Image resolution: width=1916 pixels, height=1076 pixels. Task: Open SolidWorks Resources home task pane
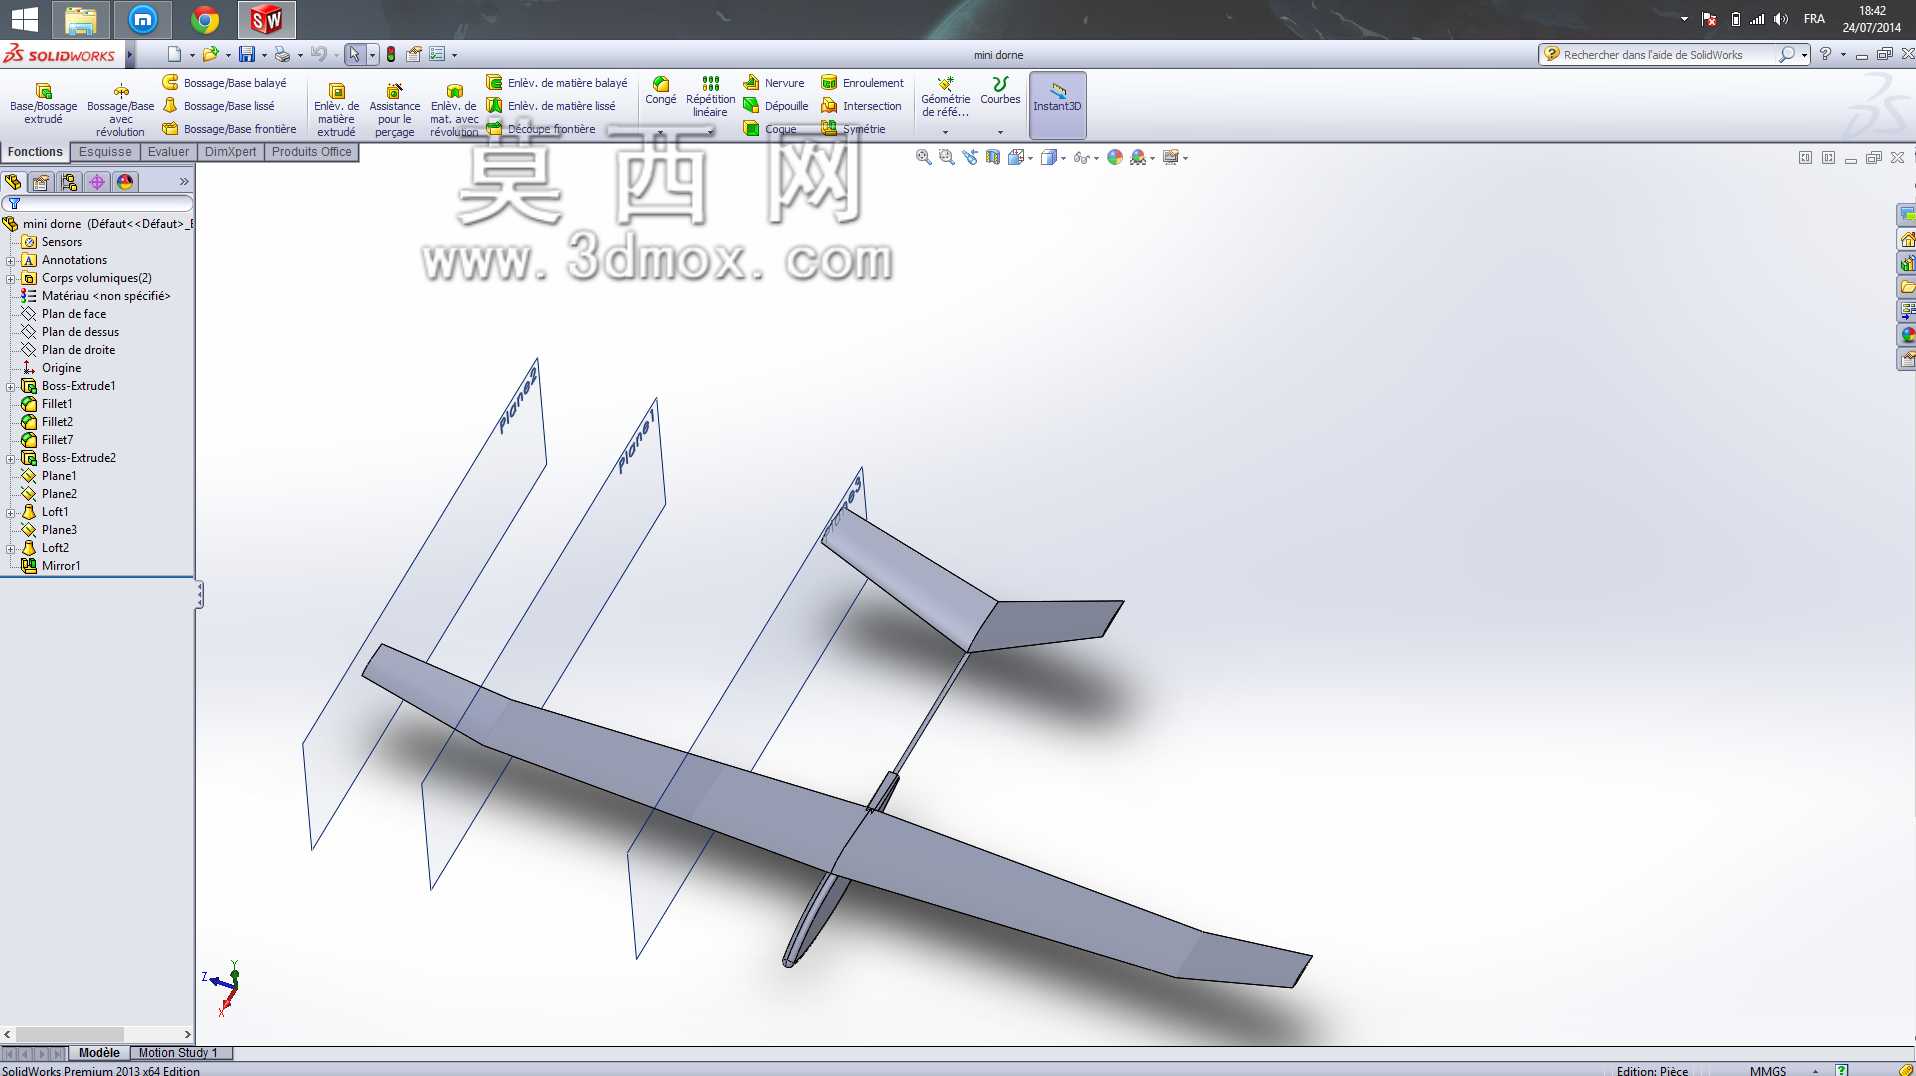point(1907,239)
